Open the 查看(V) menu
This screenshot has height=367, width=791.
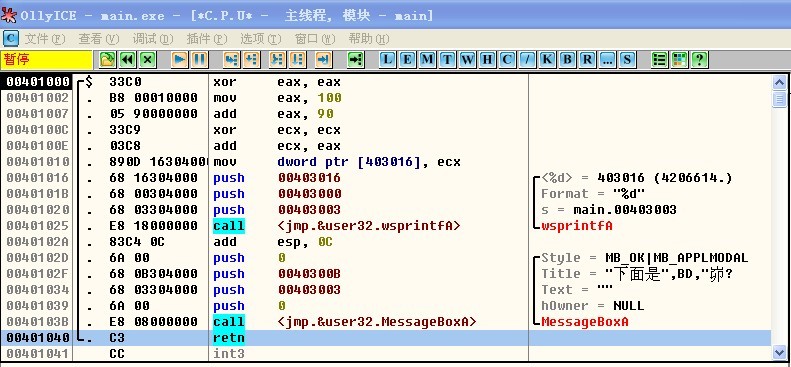click(x=99, y=38)
